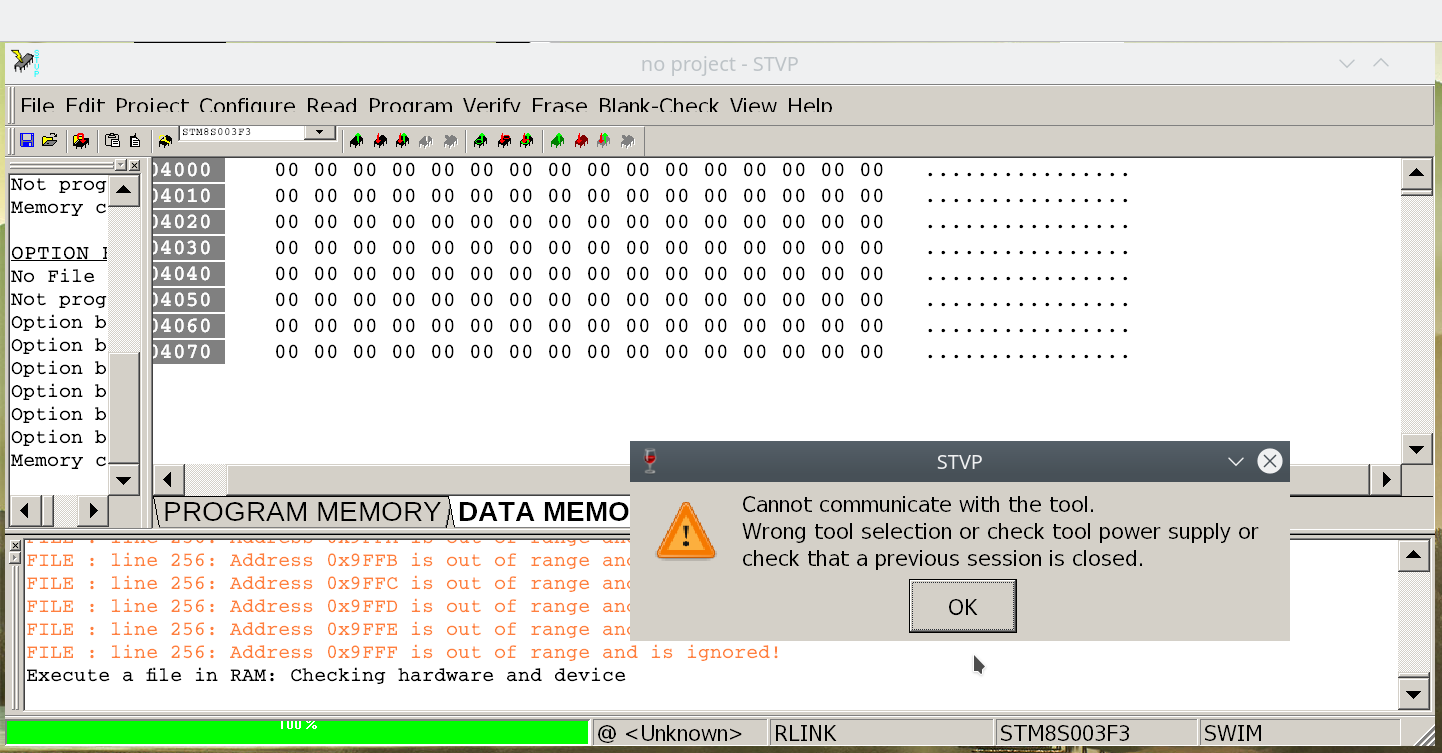Click first chip icon right of device dropdown
1442x753 pixels.
pos(356,141)
